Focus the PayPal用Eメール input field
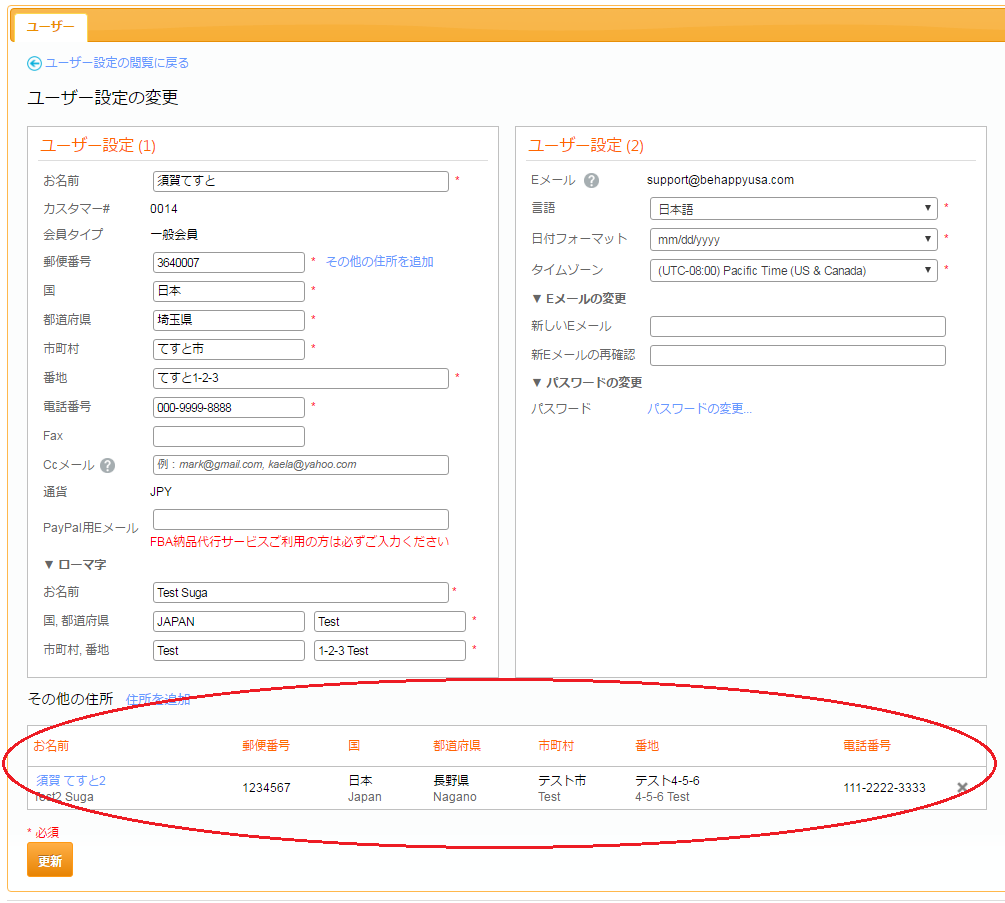The height and width of the screenshot is (903, 1005). [300, 520]
